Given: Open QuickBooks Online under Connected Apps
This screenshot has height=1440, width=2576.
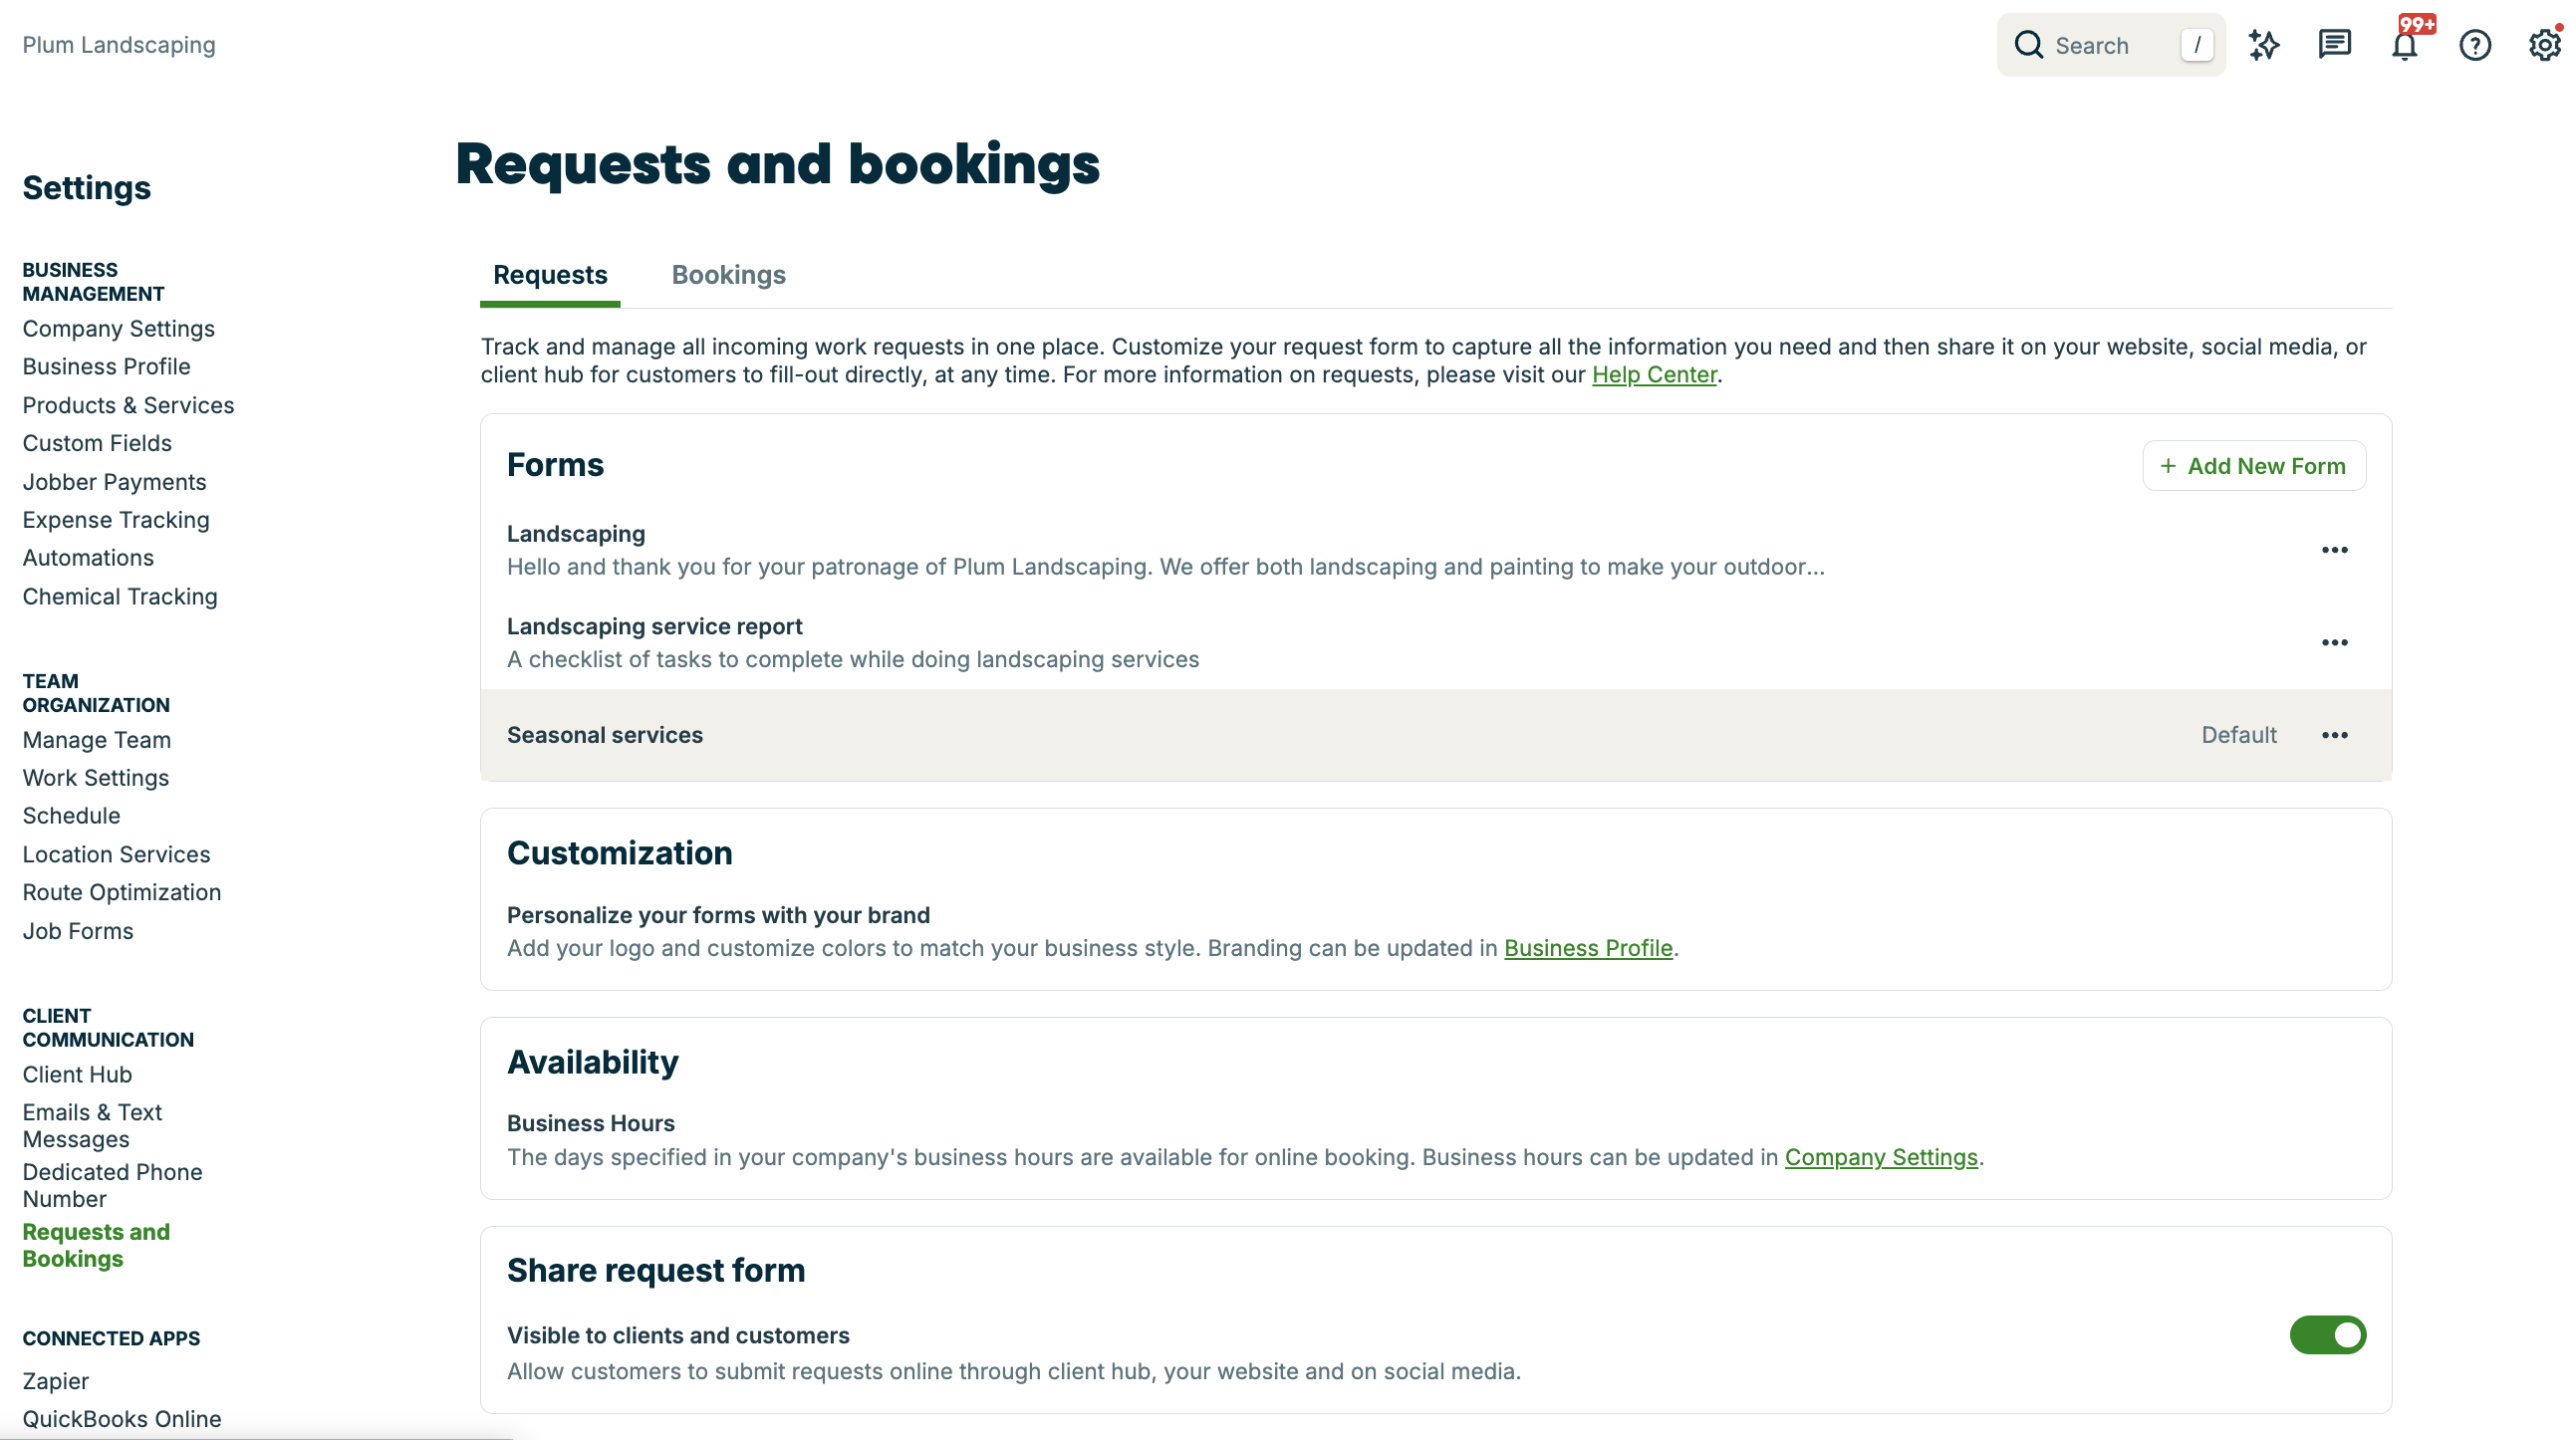Looking at the screenshot, I should tap(121, 1418).
